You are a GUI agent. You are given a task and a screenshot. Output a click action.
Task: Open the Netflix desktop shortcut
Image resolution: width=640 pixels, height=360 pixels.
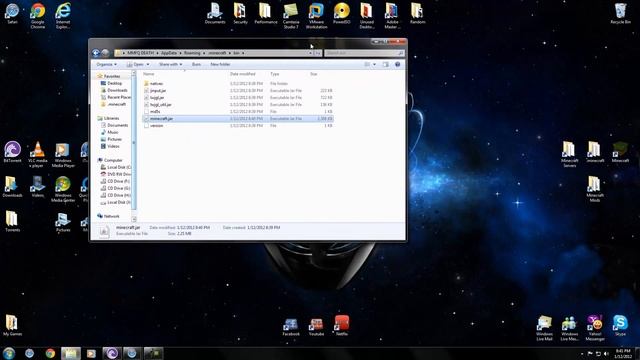342,326
